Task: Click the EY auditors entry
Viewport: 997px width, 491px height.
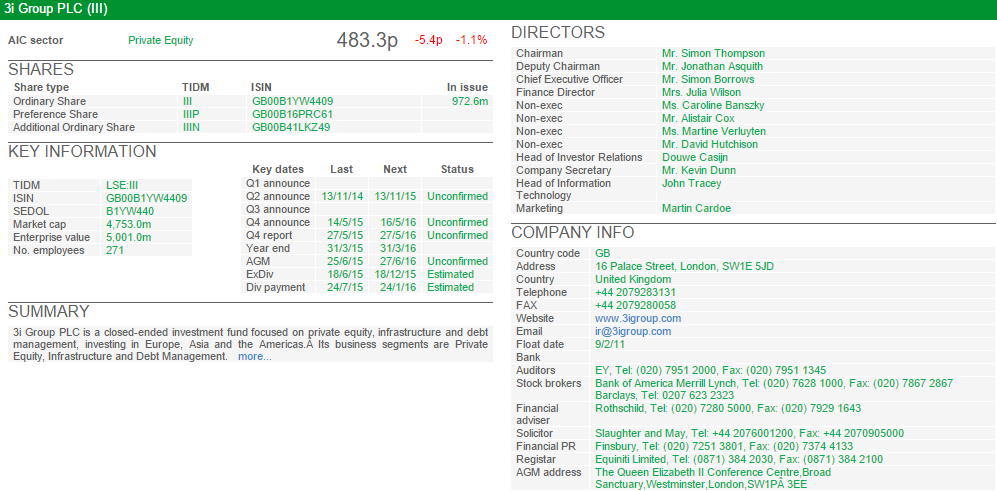Action: [x=710, y=370]
